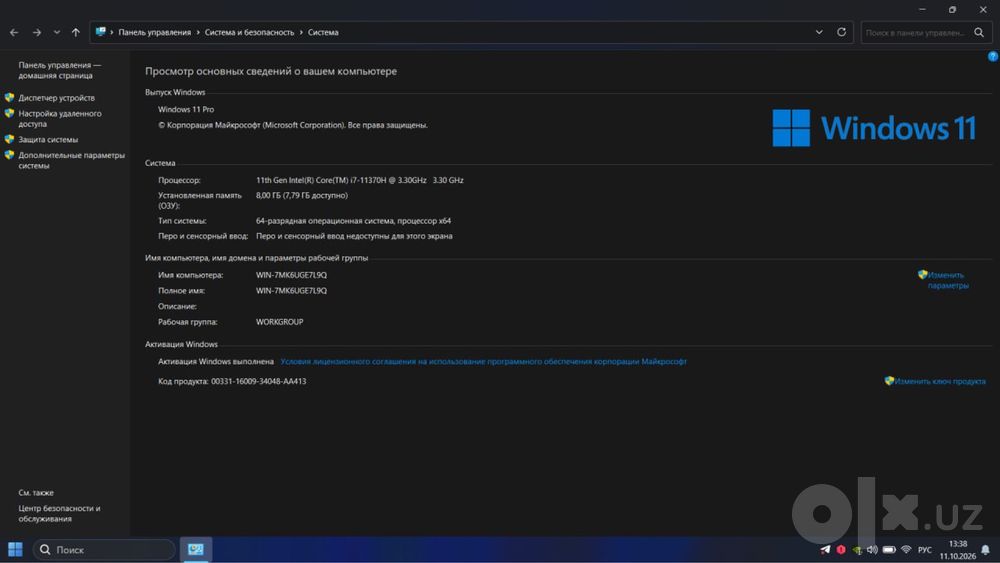Open the Windows Start button
Screen dimensions: 1000x563
[15, 549]
